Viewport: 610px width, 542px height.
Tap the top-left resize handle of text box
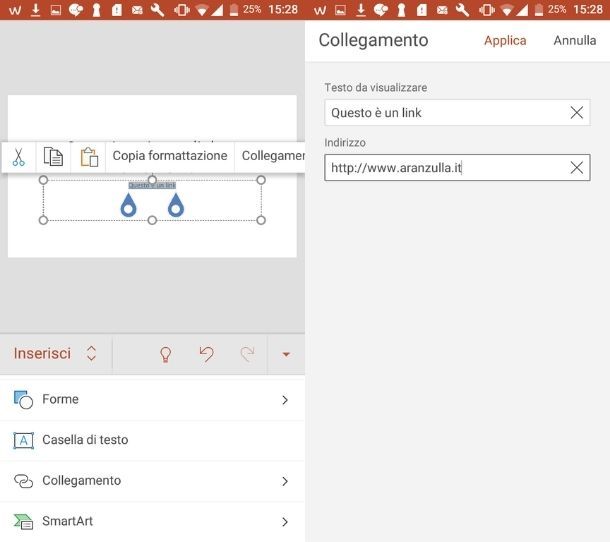(x=43, y=180)
